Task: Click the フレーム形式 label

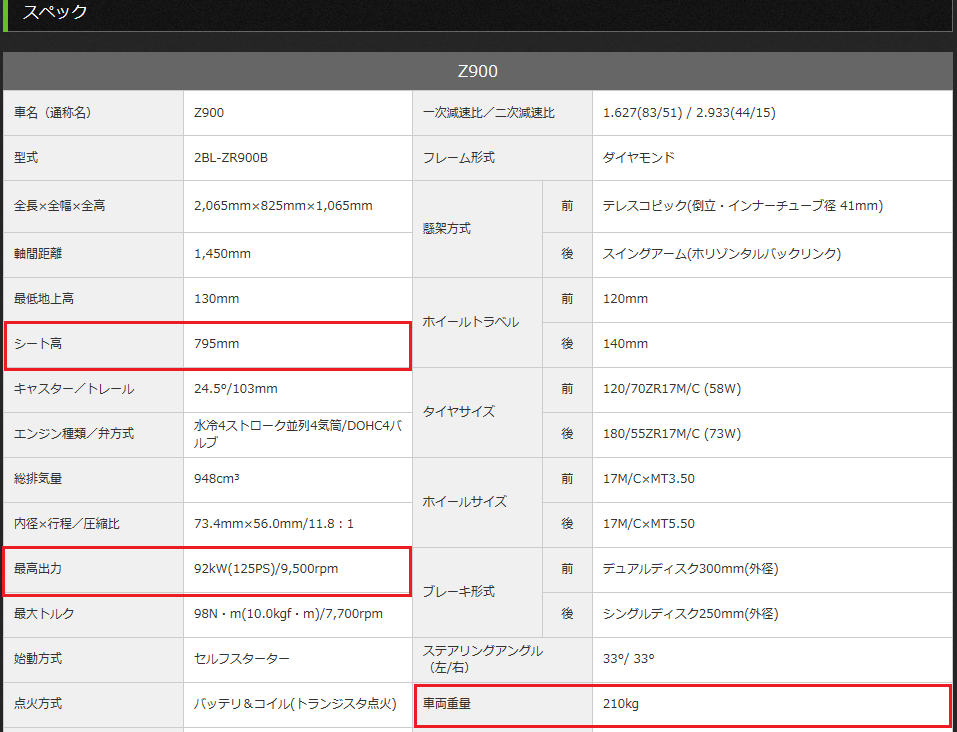Action: [459, 158]
